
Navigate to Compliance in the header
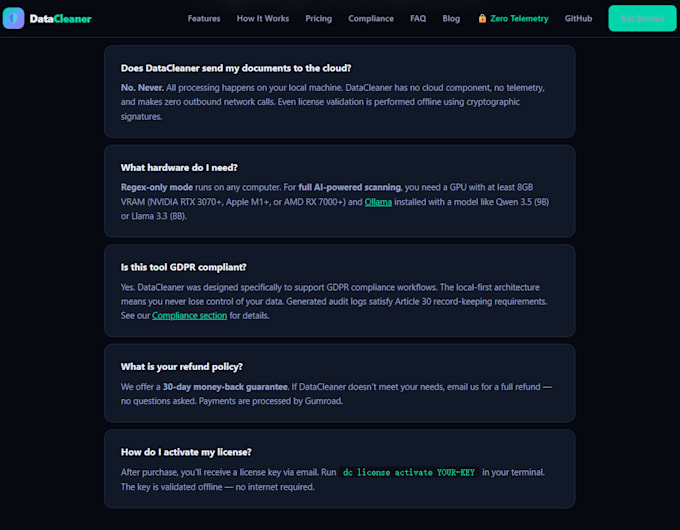[x=371, y=19]
